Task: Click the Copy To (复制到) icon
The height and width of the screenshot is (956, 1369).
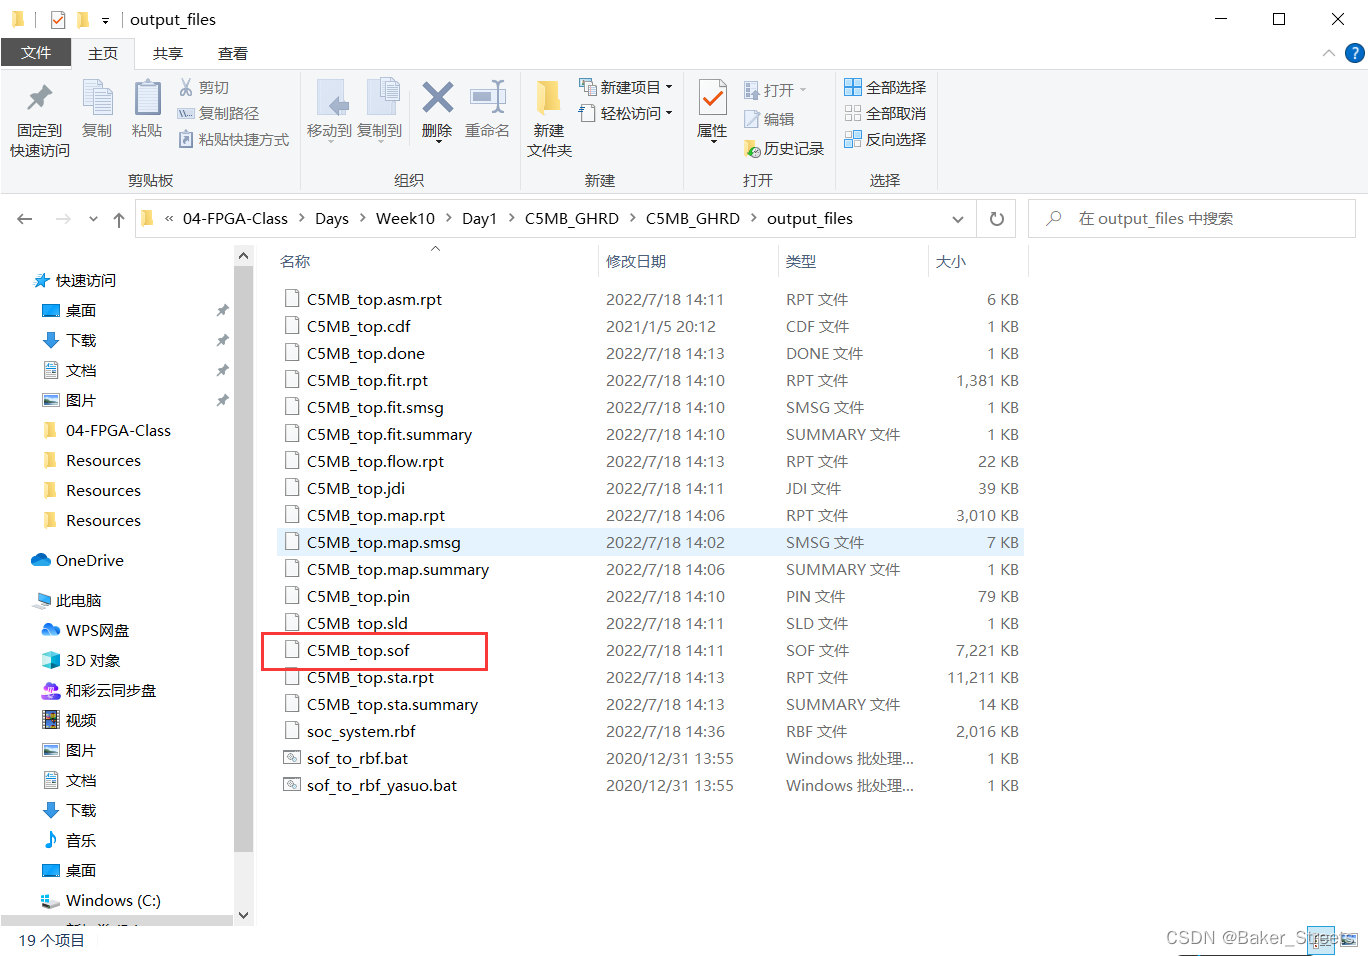Action: (382, 98)
